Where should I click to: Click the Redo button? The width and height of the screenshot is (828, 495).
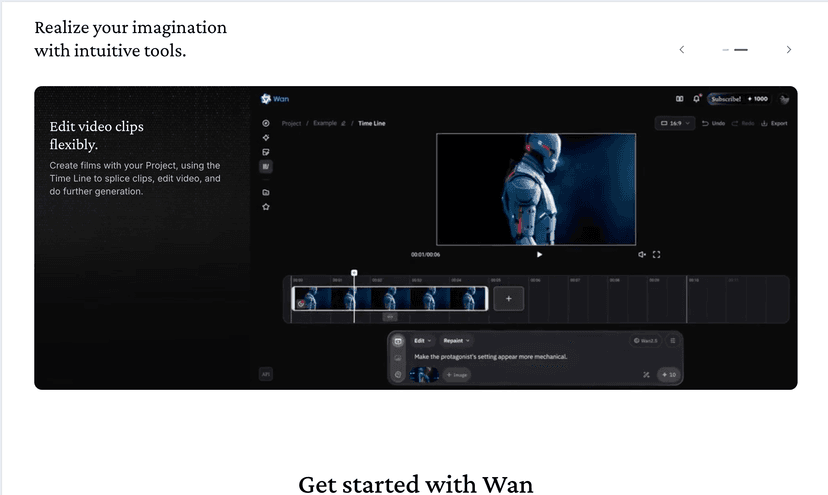[743, 123]
